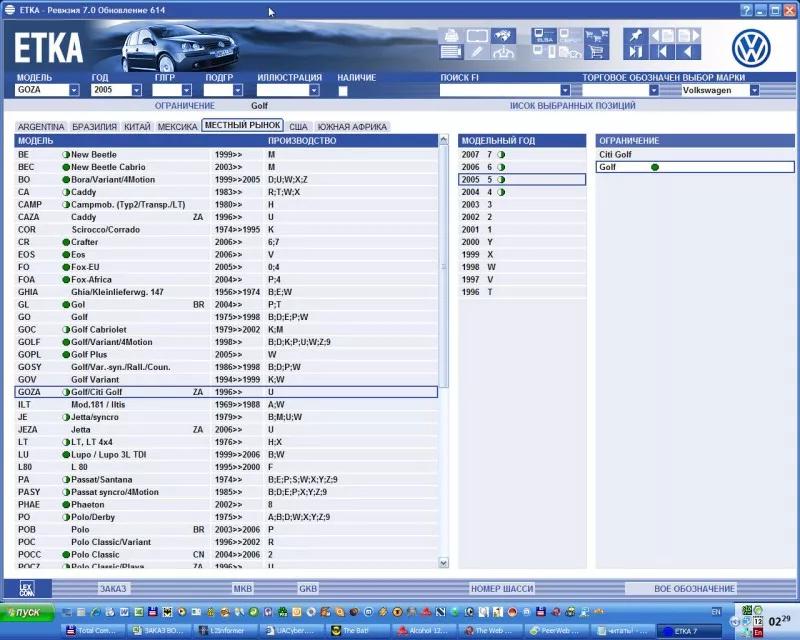Screen dimensions: 800x640
Task: Select the Scirocco/Corrado model row
Action: point(226,230)
